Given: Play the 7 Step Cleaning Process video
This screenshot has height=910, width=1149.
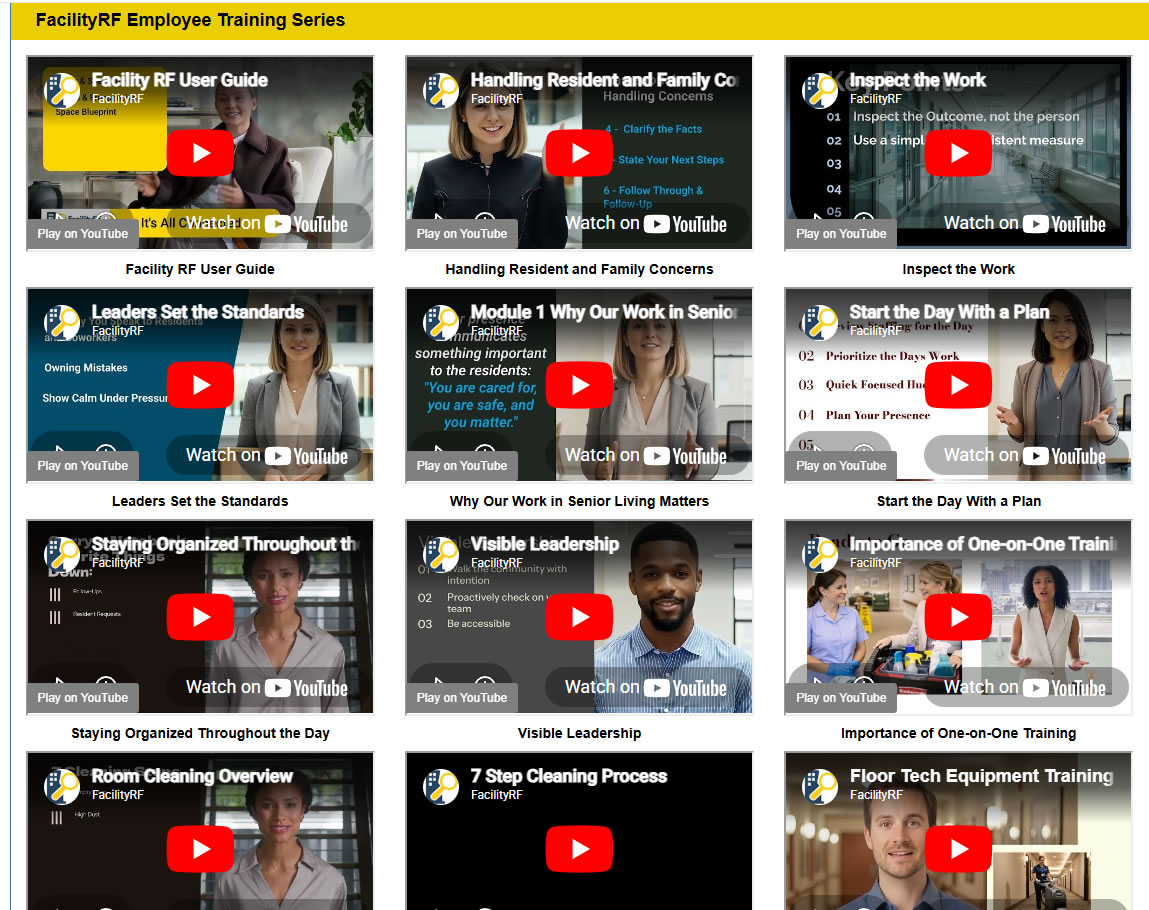Looking at the screenshot, I should [x=579, y=849].
